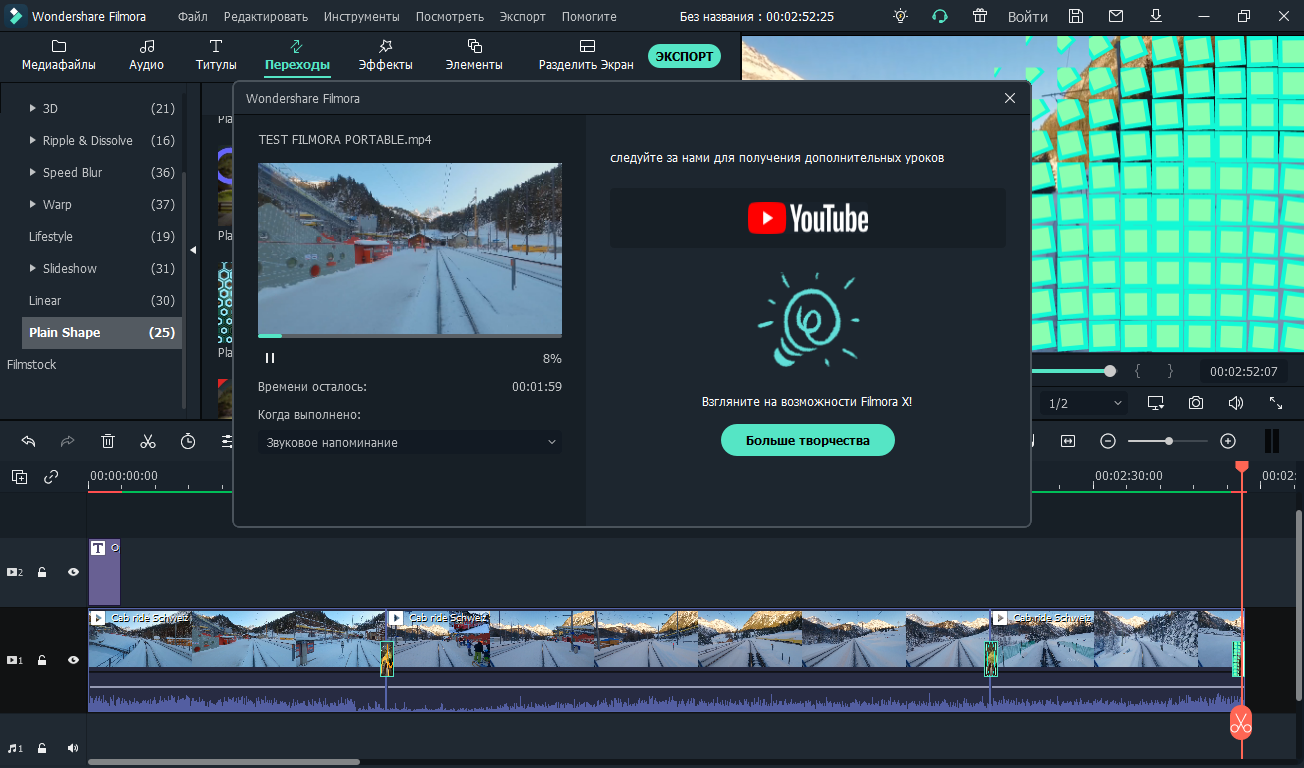The width and height of the screenshot is (1304, 768).
Task: Pause the export with pause button
Action: (x=270, y=358)
